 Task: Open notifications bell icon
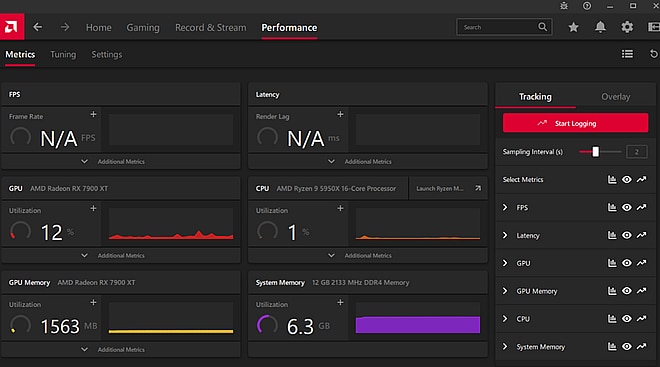(x=600, y=27)
